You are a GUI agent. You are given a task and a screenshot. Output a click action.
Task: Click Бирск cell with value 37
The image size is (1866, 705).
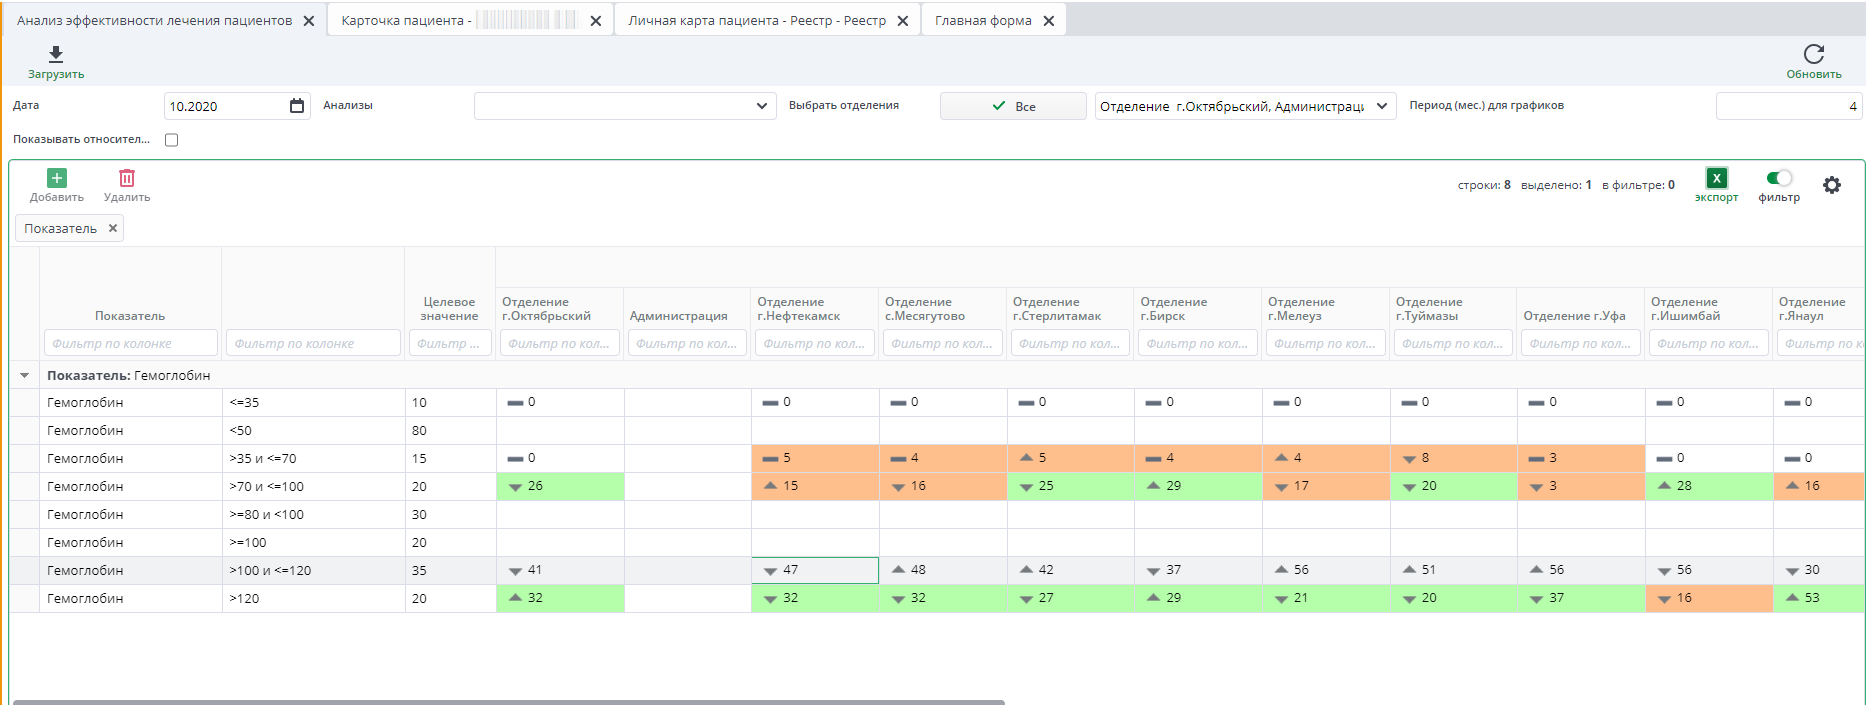1198,570
